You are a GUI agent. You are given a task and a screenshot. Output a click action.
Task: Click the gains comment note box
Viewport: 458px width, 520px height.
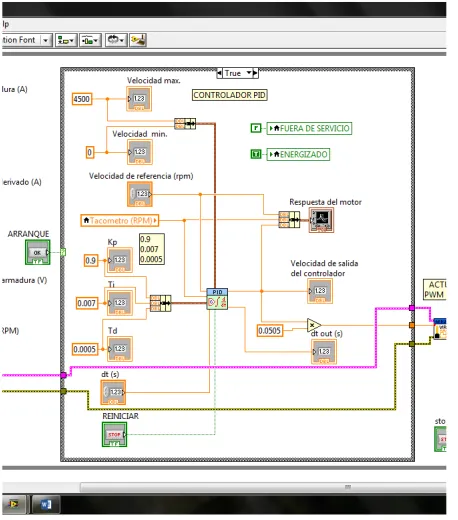coord(152,249)
